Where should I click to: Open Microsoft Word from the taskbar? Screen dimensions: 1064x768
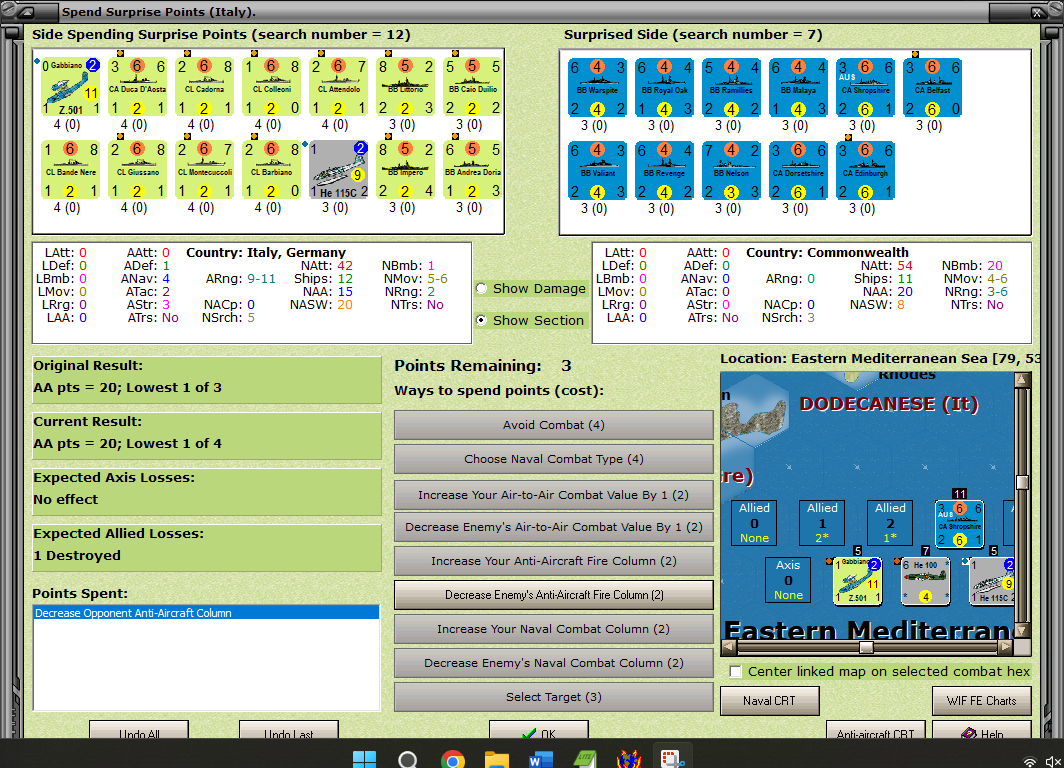[x=541, y=759]
